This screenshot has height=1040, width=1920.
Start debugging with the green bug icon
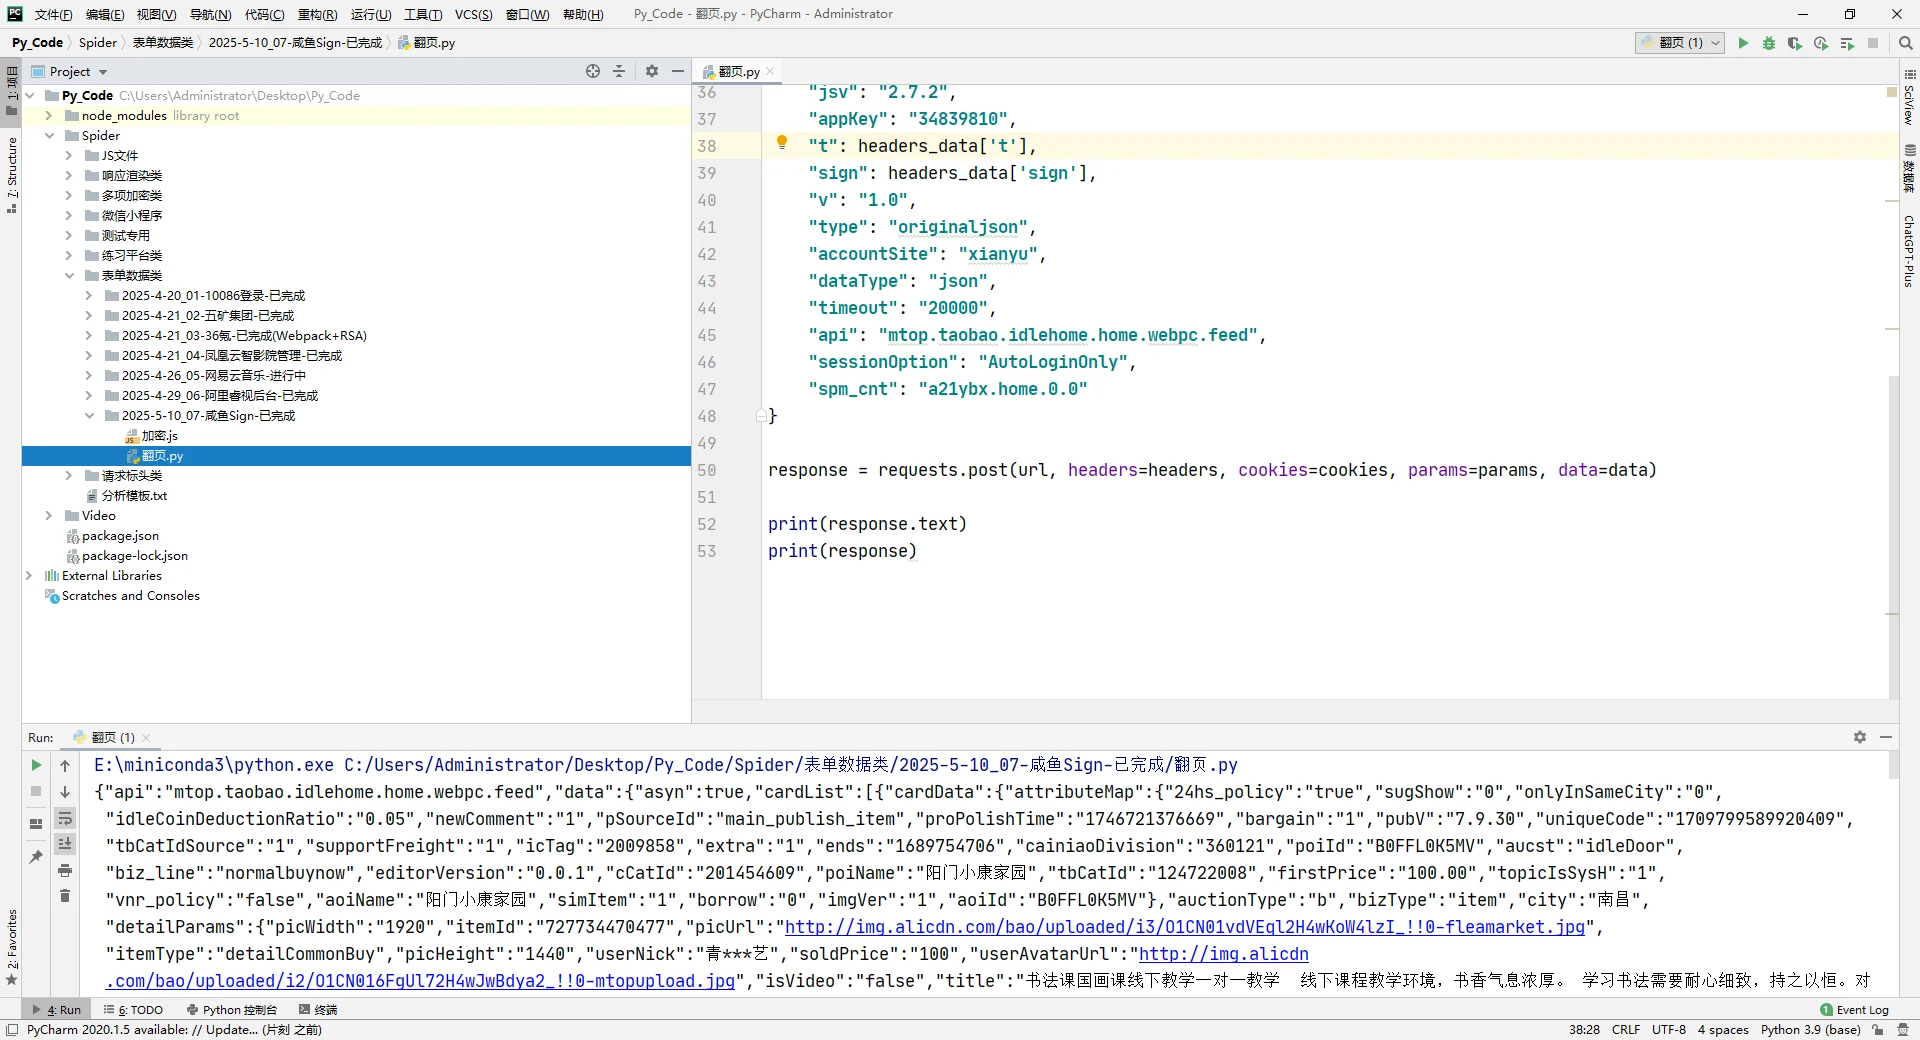[1769, 43]
